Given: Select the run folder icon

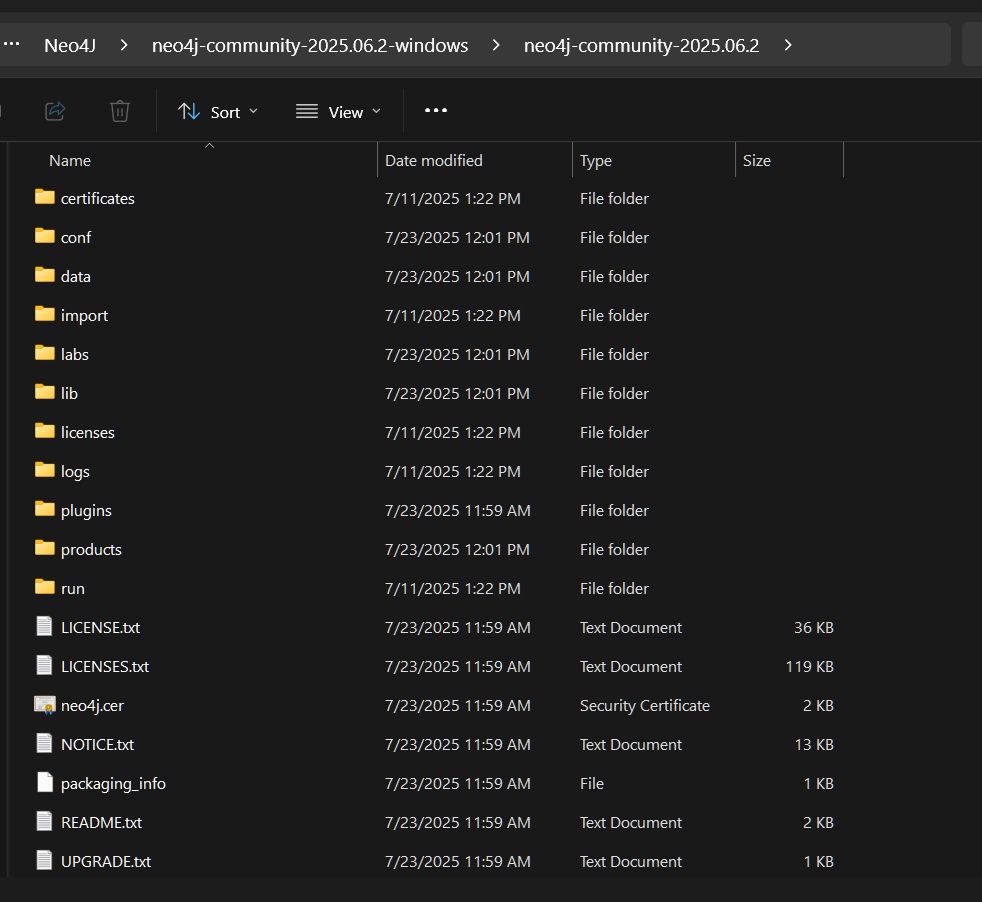Looking at the screenshot, I should (x=44, y=587).
